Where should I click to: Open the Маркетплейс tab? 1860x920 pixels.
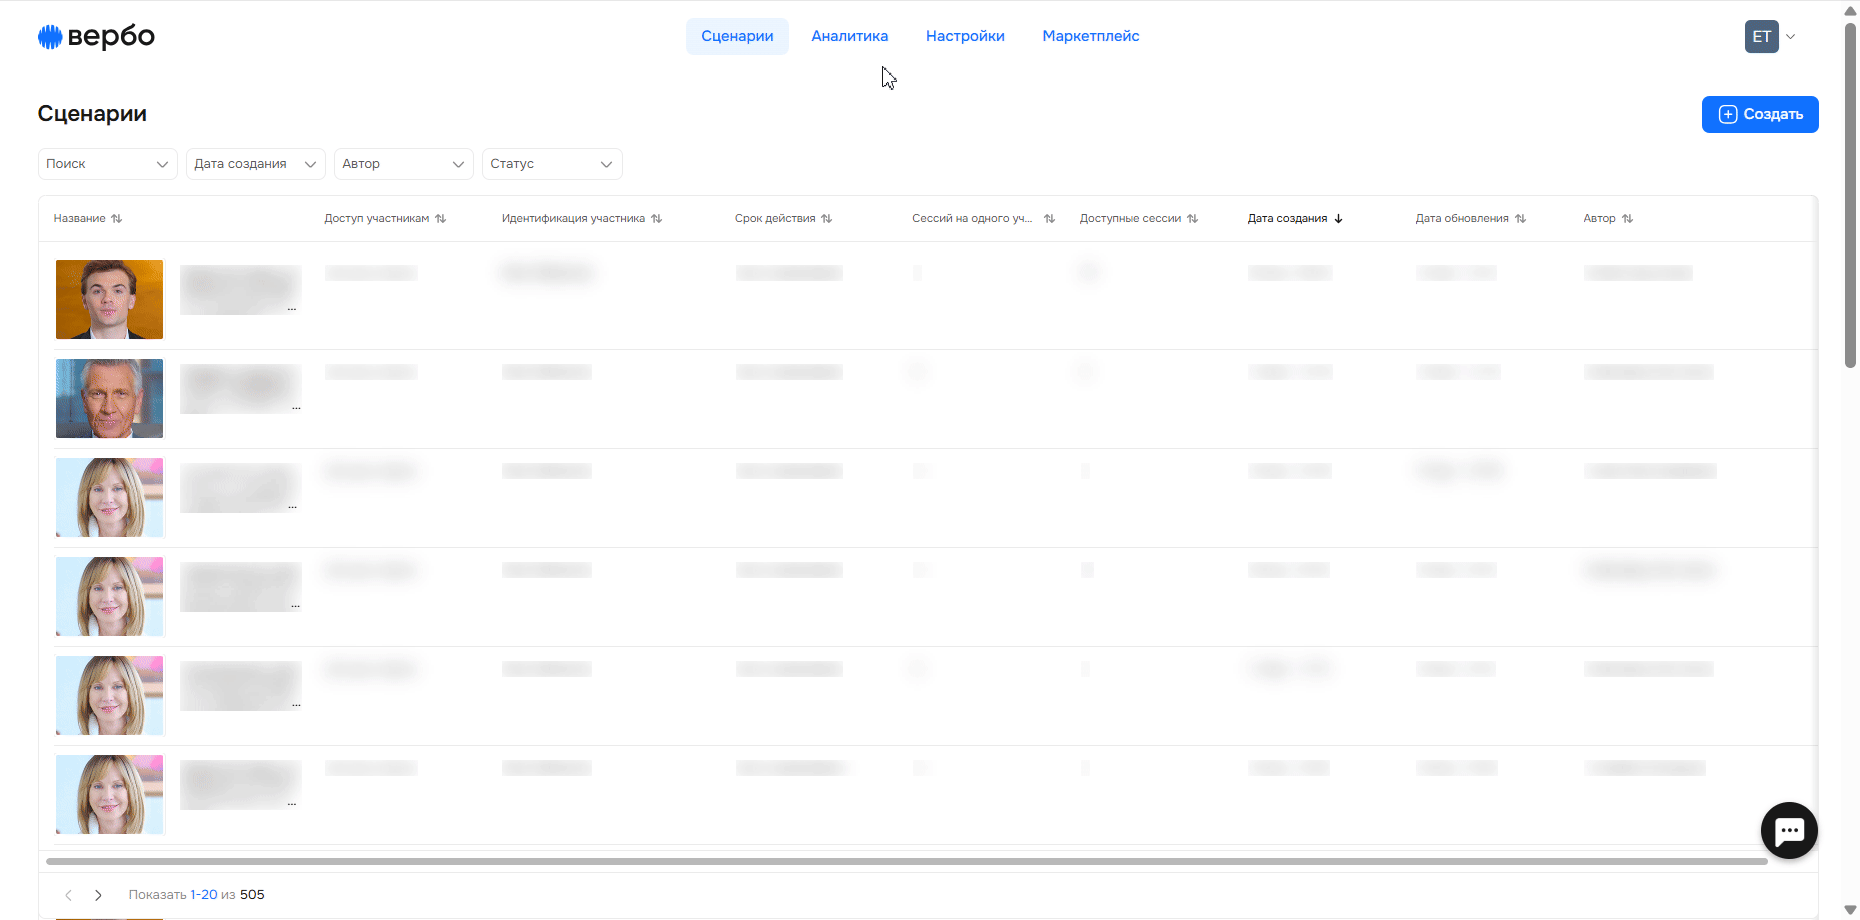tap(1091, 36)
